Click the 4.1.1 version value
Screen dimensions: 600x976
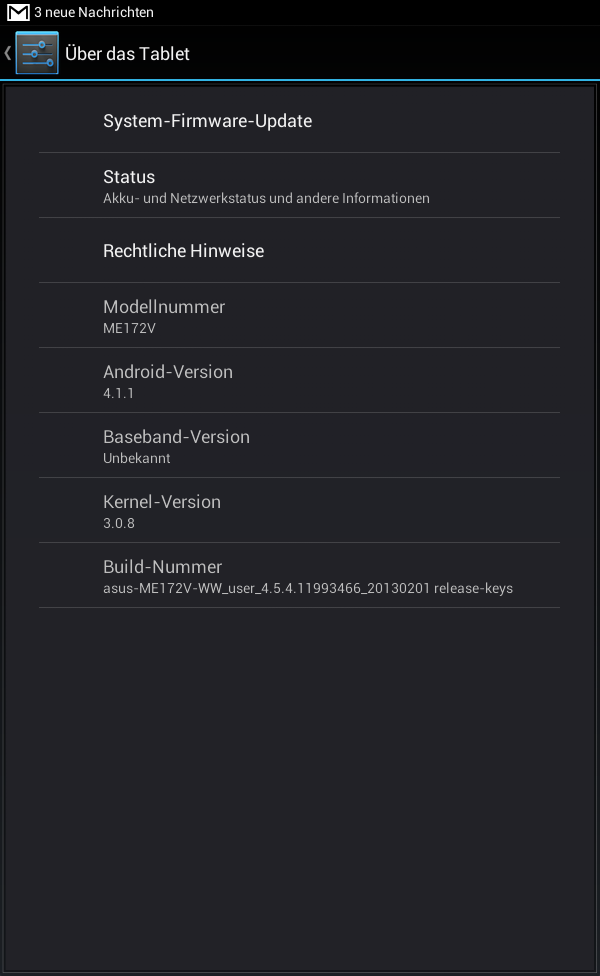click(118, 393)
